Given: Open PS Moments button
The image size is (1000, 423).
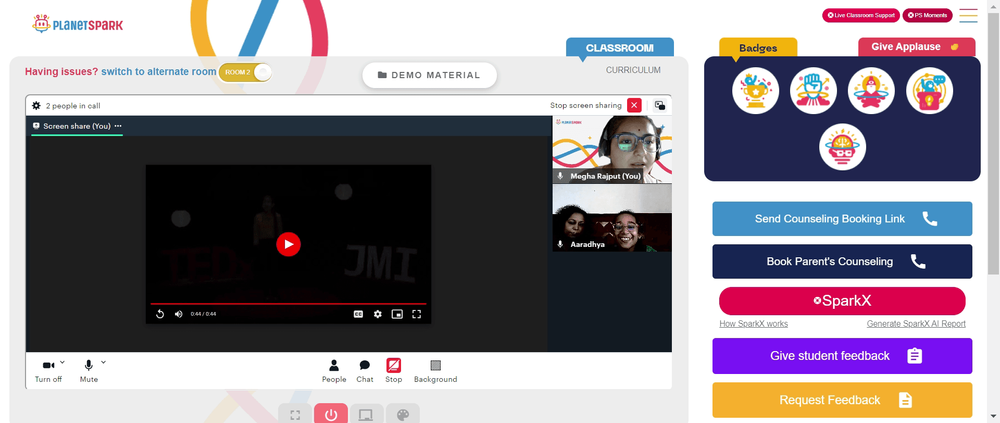Looking at the screenshot, I should [927, 15].
